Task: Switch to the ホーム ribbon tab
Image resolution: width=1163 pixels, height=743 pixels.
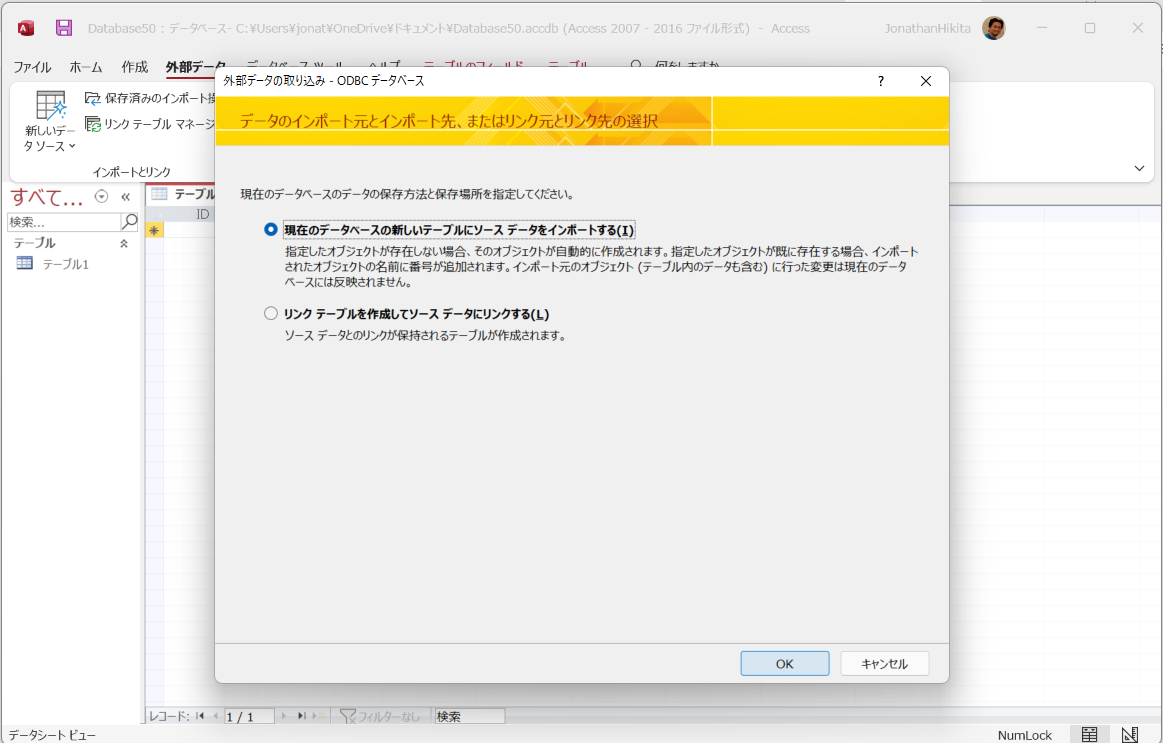Action: click(85, 66)
